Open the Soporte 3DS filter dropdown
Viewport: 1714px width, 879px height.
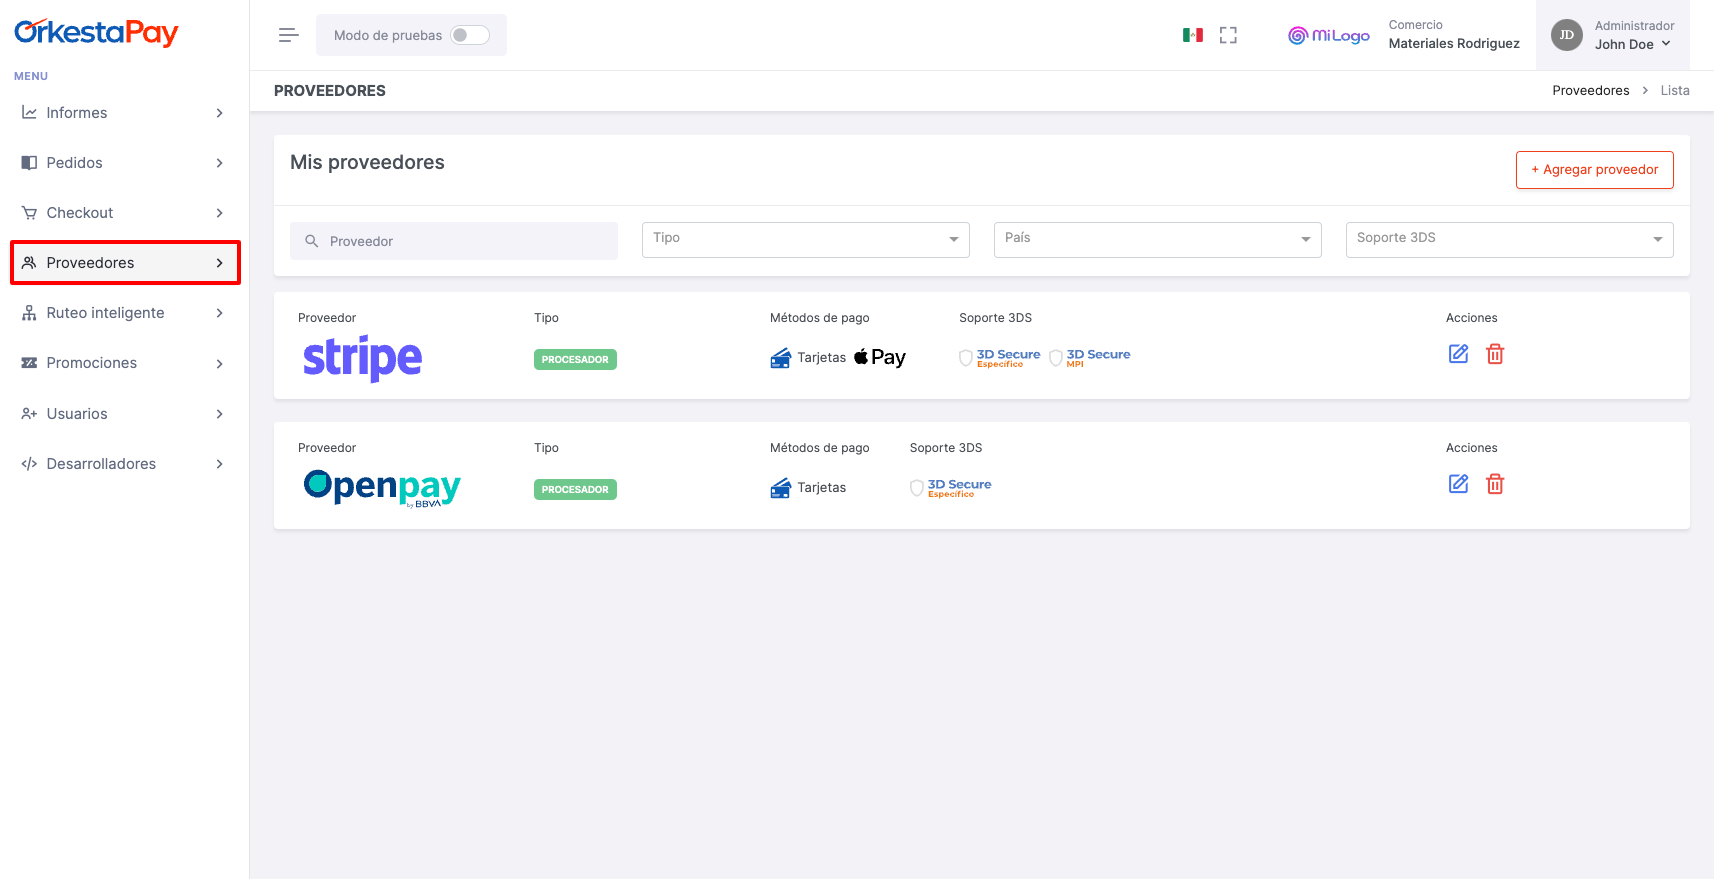coord(1510,240)
